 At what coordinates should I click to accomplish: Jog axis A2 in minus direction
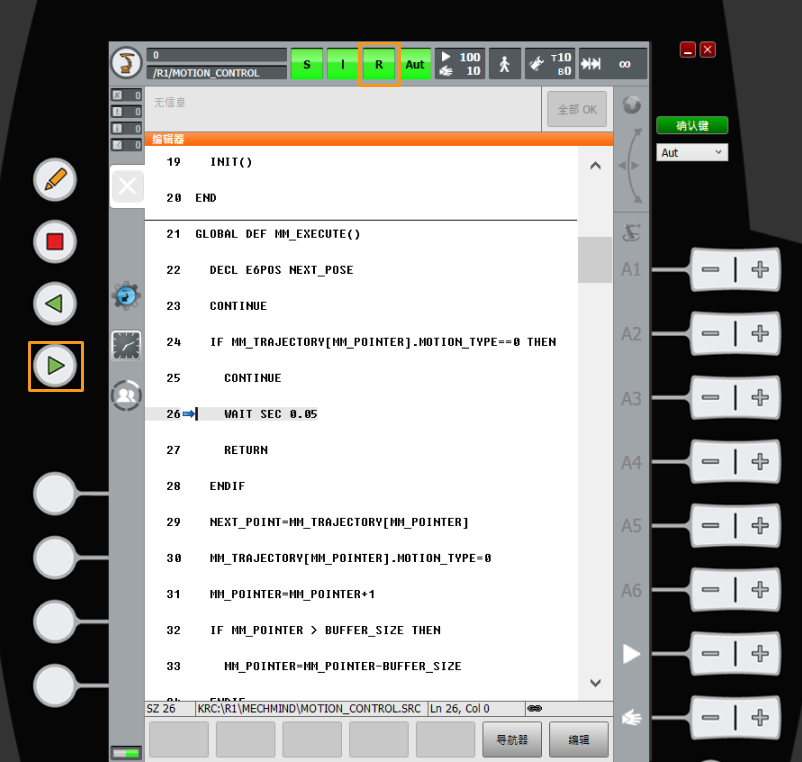[x=710, y=333]
